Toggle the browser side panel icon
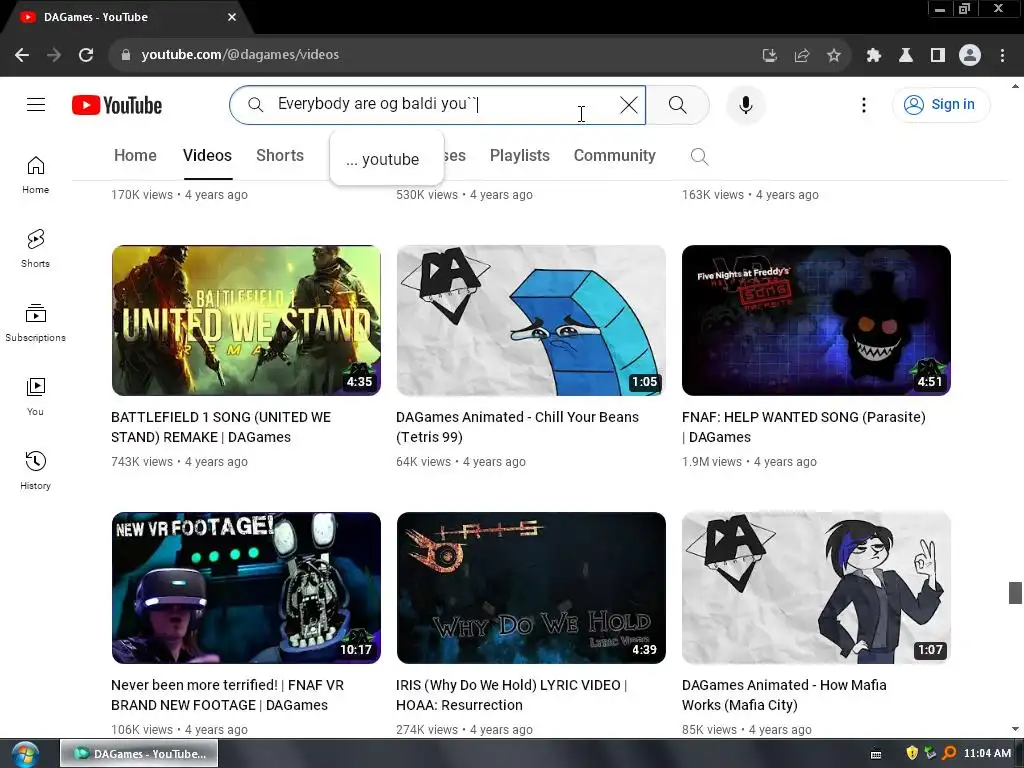This screenshot has width=1024, height=768. coord(938,56)
